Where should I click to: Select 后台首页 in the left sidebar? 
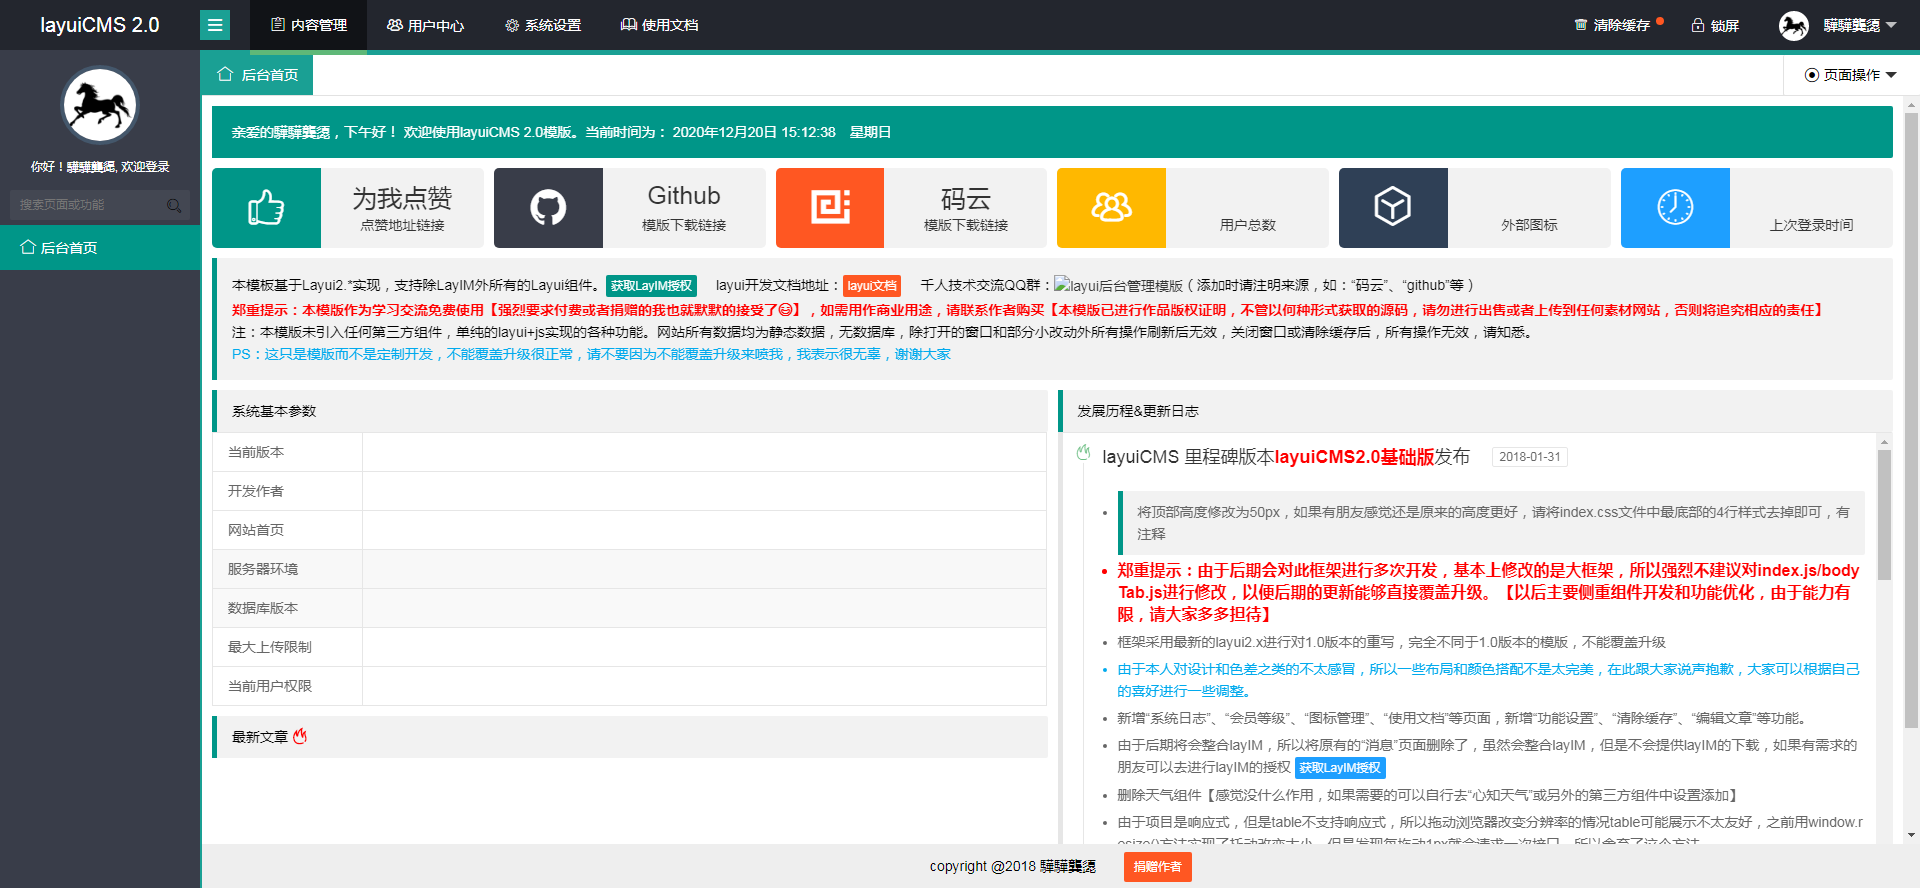click(100, 247)
